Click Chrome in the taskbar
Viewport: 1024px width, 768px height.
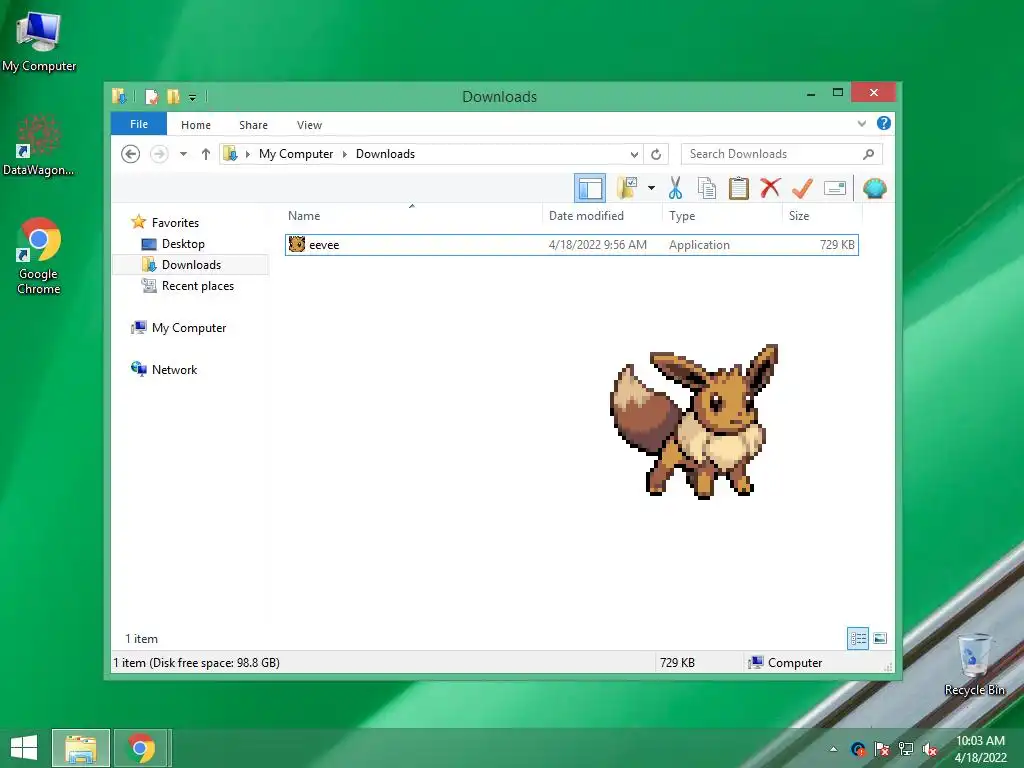(141, 748)
